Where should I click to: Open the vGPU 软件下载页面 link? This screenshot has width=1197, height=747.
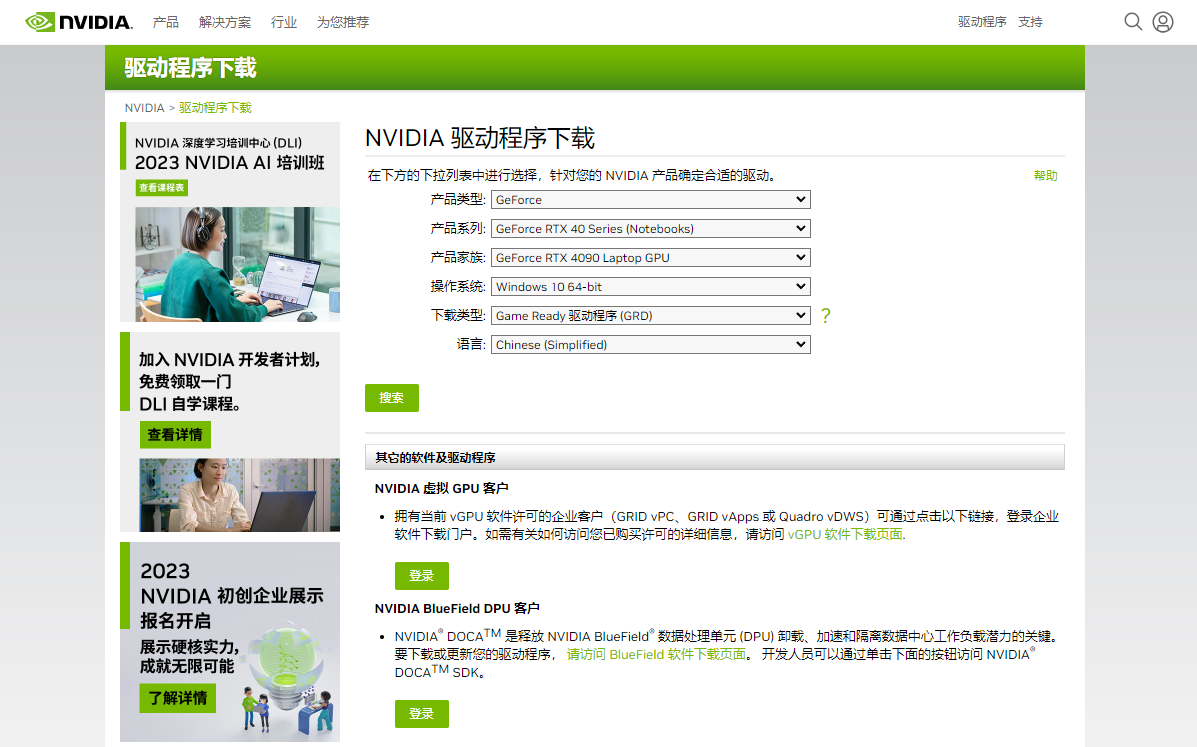[x=845, y=534]
